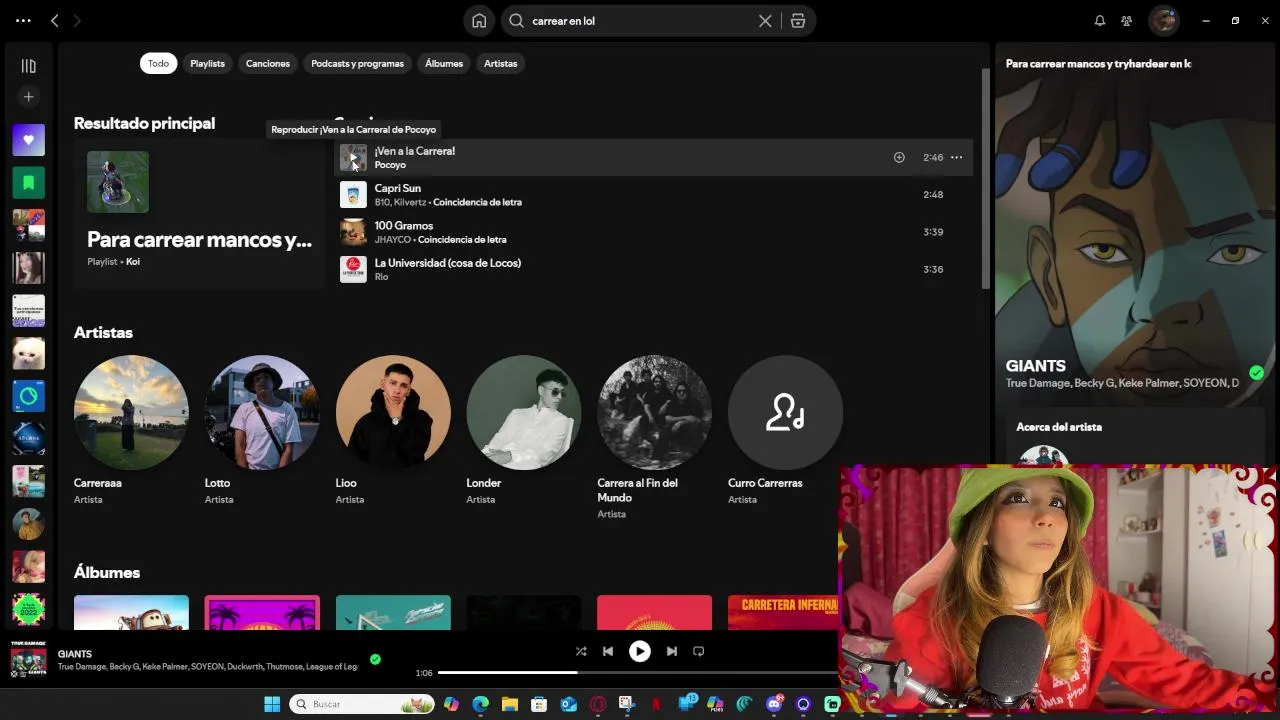Open the three-dots app menu

coord(23,21)
